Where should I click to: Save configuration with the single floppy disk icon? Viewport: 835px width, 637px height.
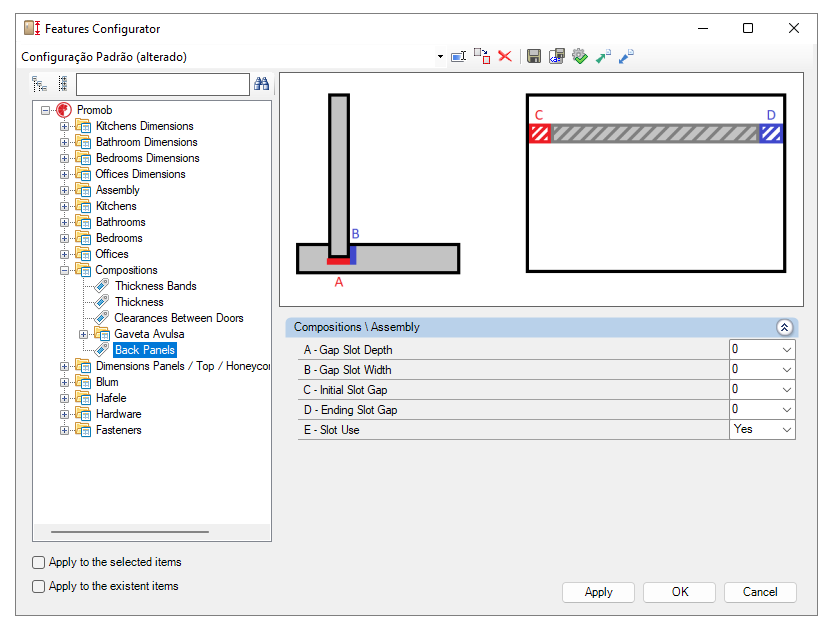click(534, 56)
